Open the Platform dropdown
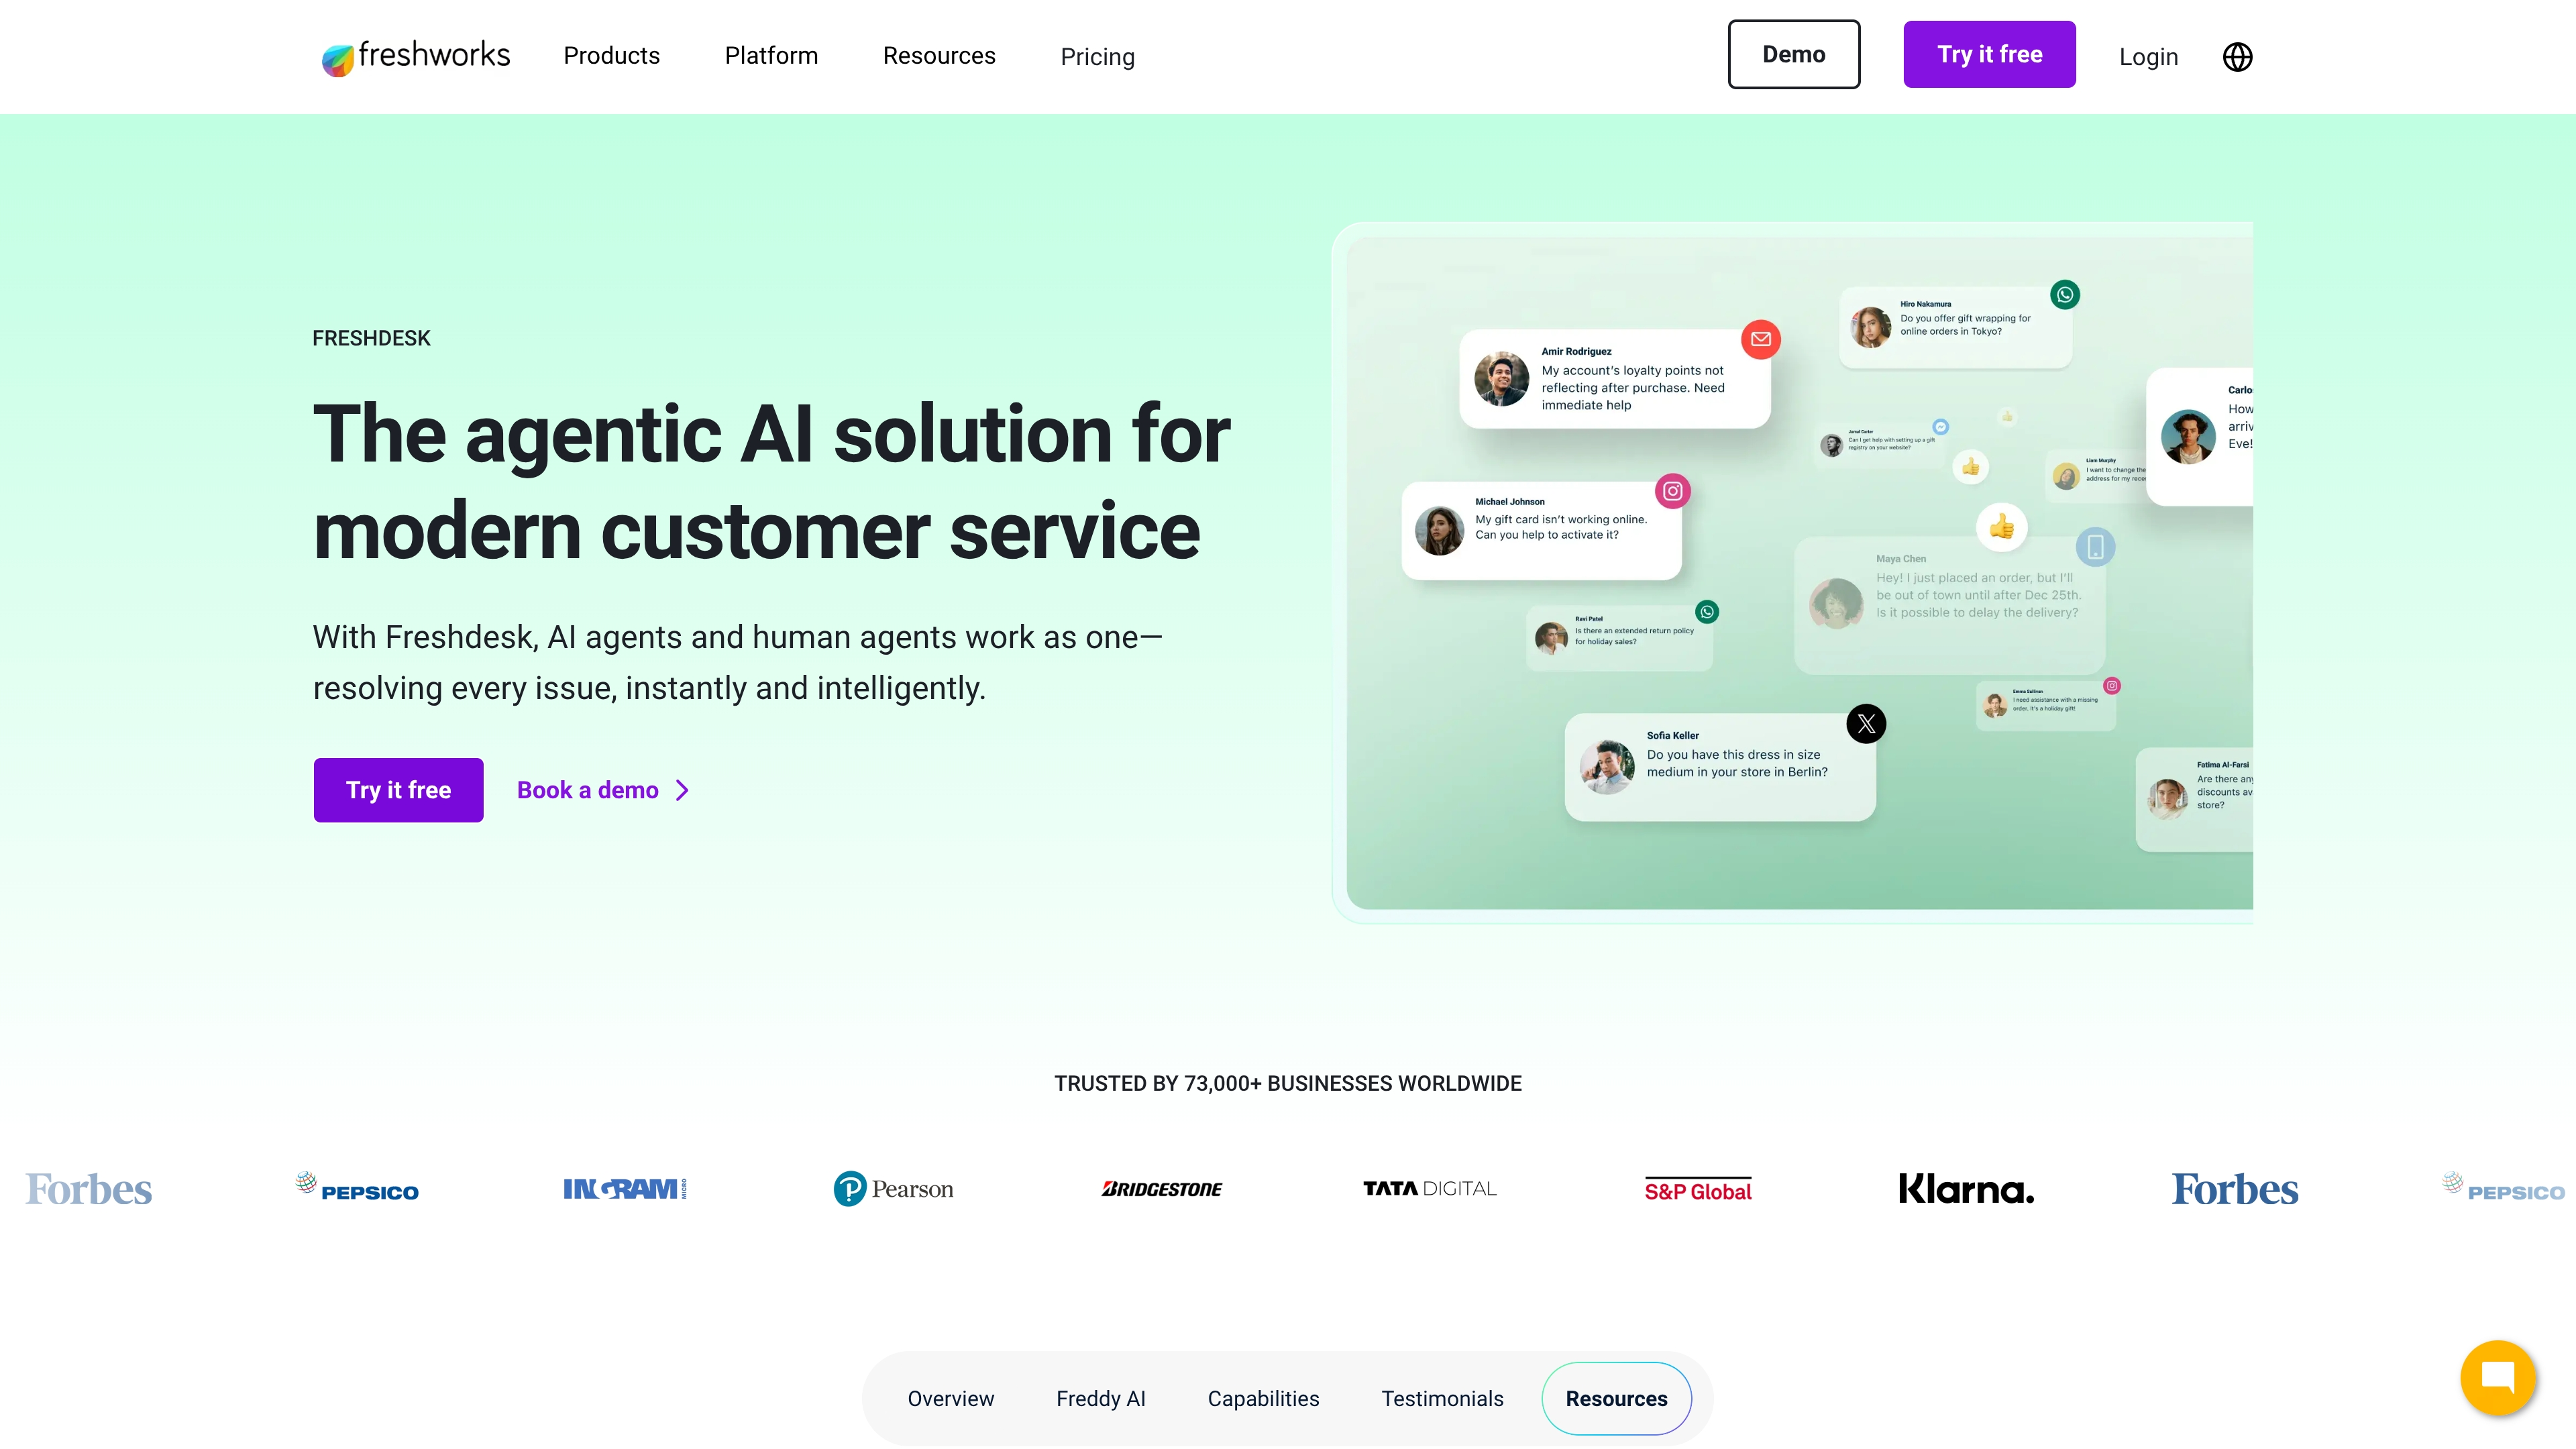 click(x=771, y=56)
